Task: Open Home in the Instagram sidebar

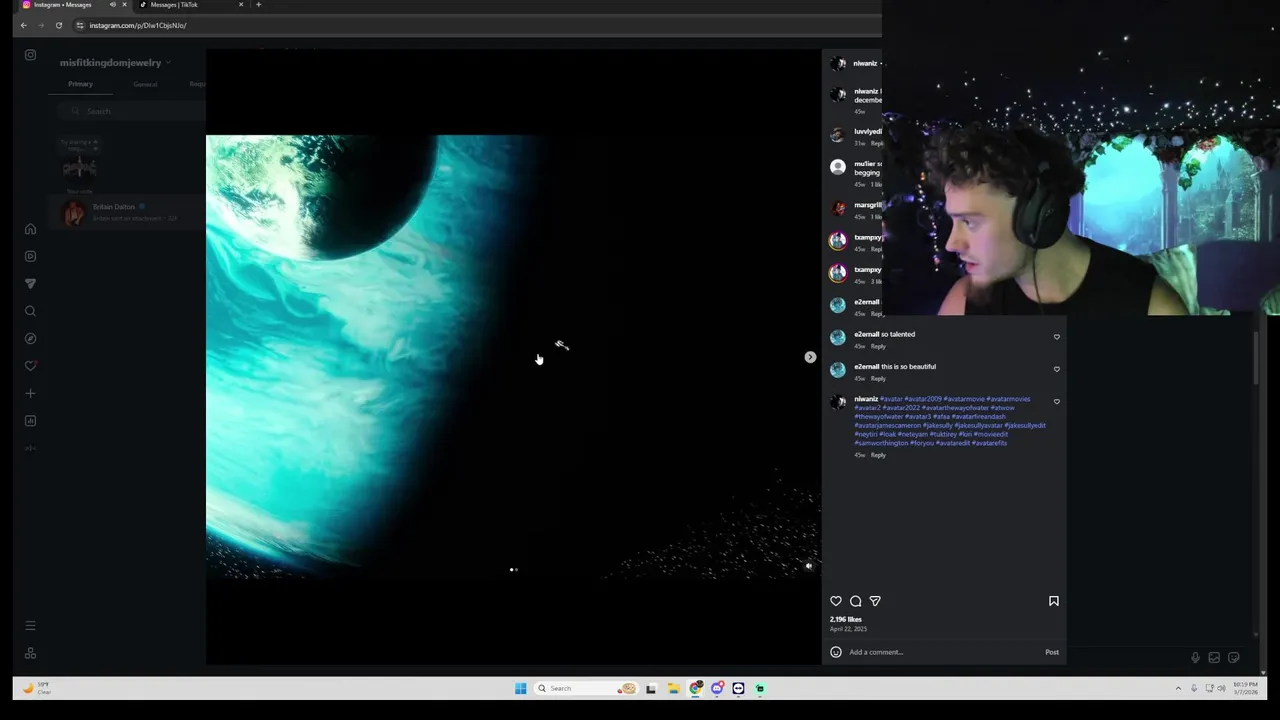Action: click(30, 229)
